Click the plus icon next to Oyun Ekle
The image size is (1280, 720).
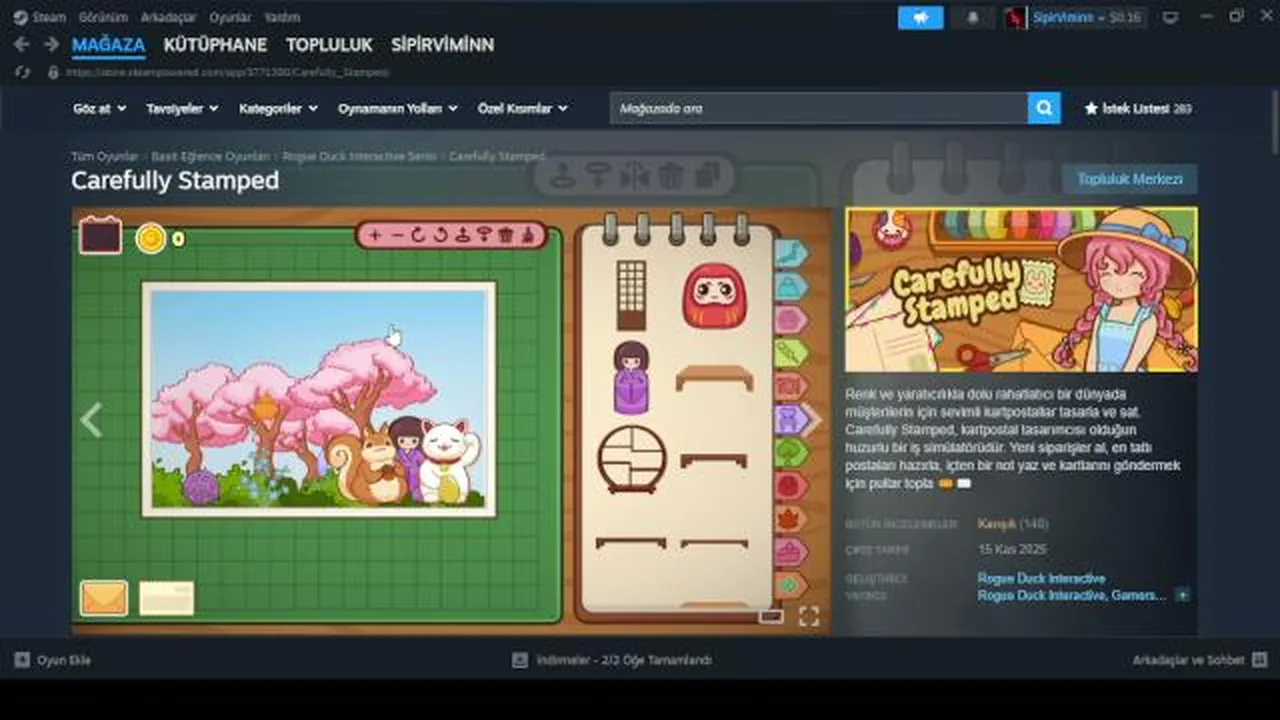coord(22,660)
